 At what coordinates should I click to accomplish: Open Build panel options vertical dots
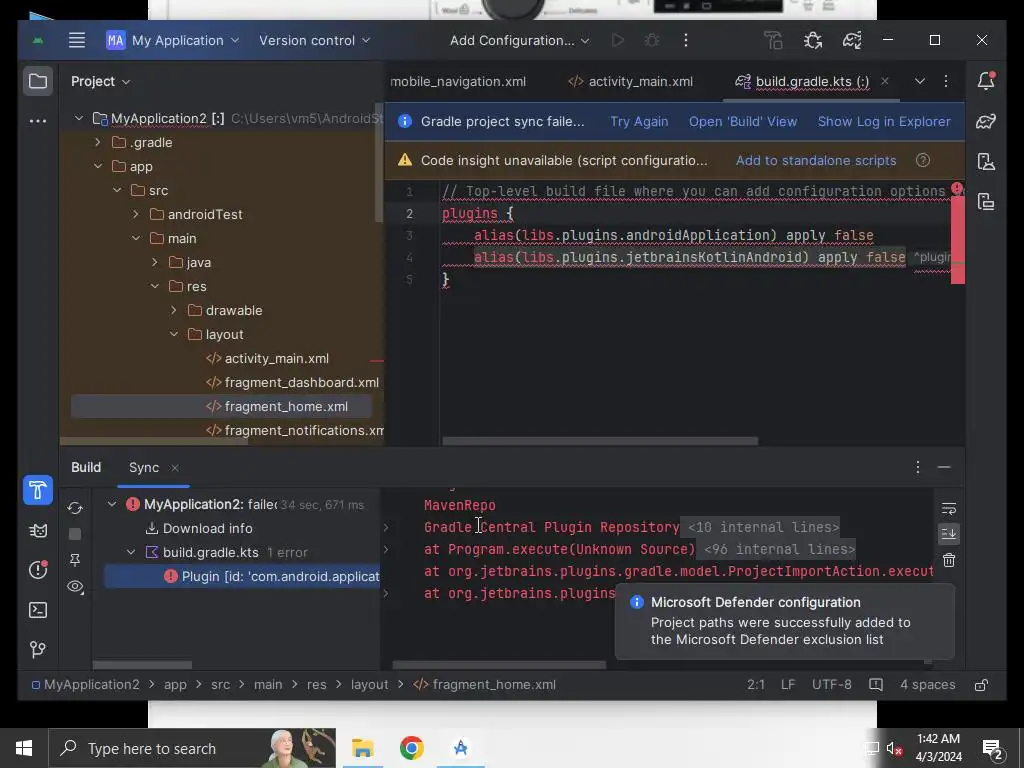pos(918,467)
